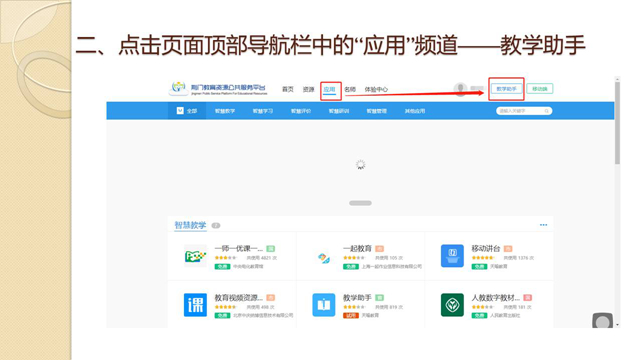Click the 教育视频资源 app title
Viewport: 640px width, 360px height.
tap(239, 298)
